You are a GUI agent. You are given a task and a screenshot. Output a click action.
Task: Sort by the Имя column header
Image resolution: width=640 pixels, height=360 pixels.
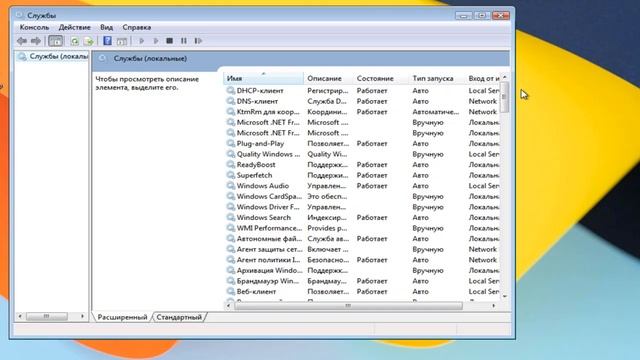coord(263,78)
